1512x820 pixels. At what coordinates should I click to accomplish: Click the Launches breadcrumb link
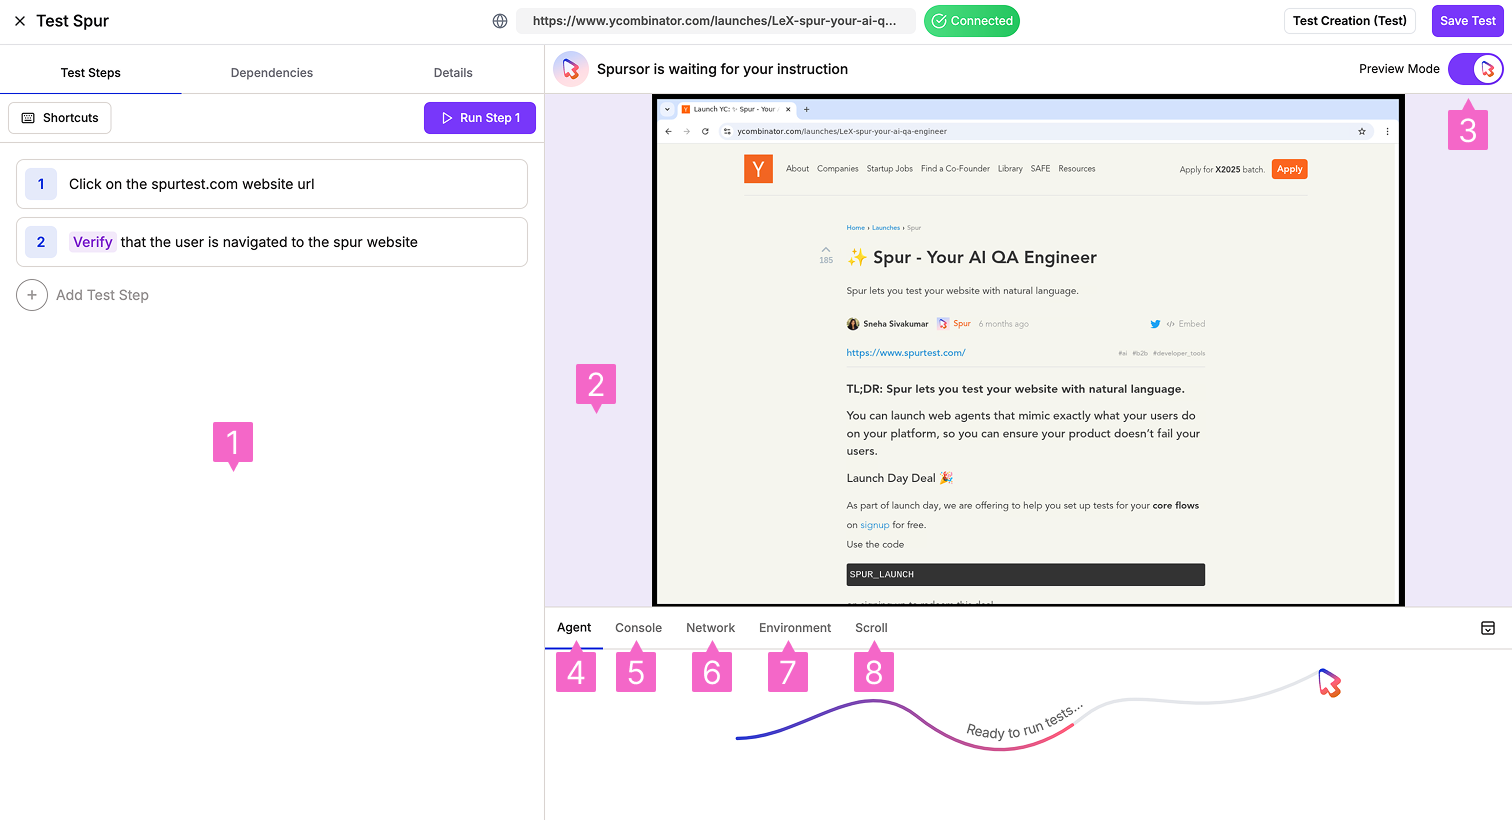[886, 228]
